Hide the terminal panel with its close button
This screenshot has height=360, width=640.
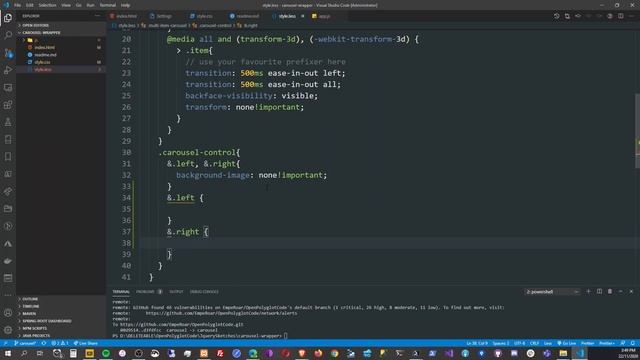[631, 291]
